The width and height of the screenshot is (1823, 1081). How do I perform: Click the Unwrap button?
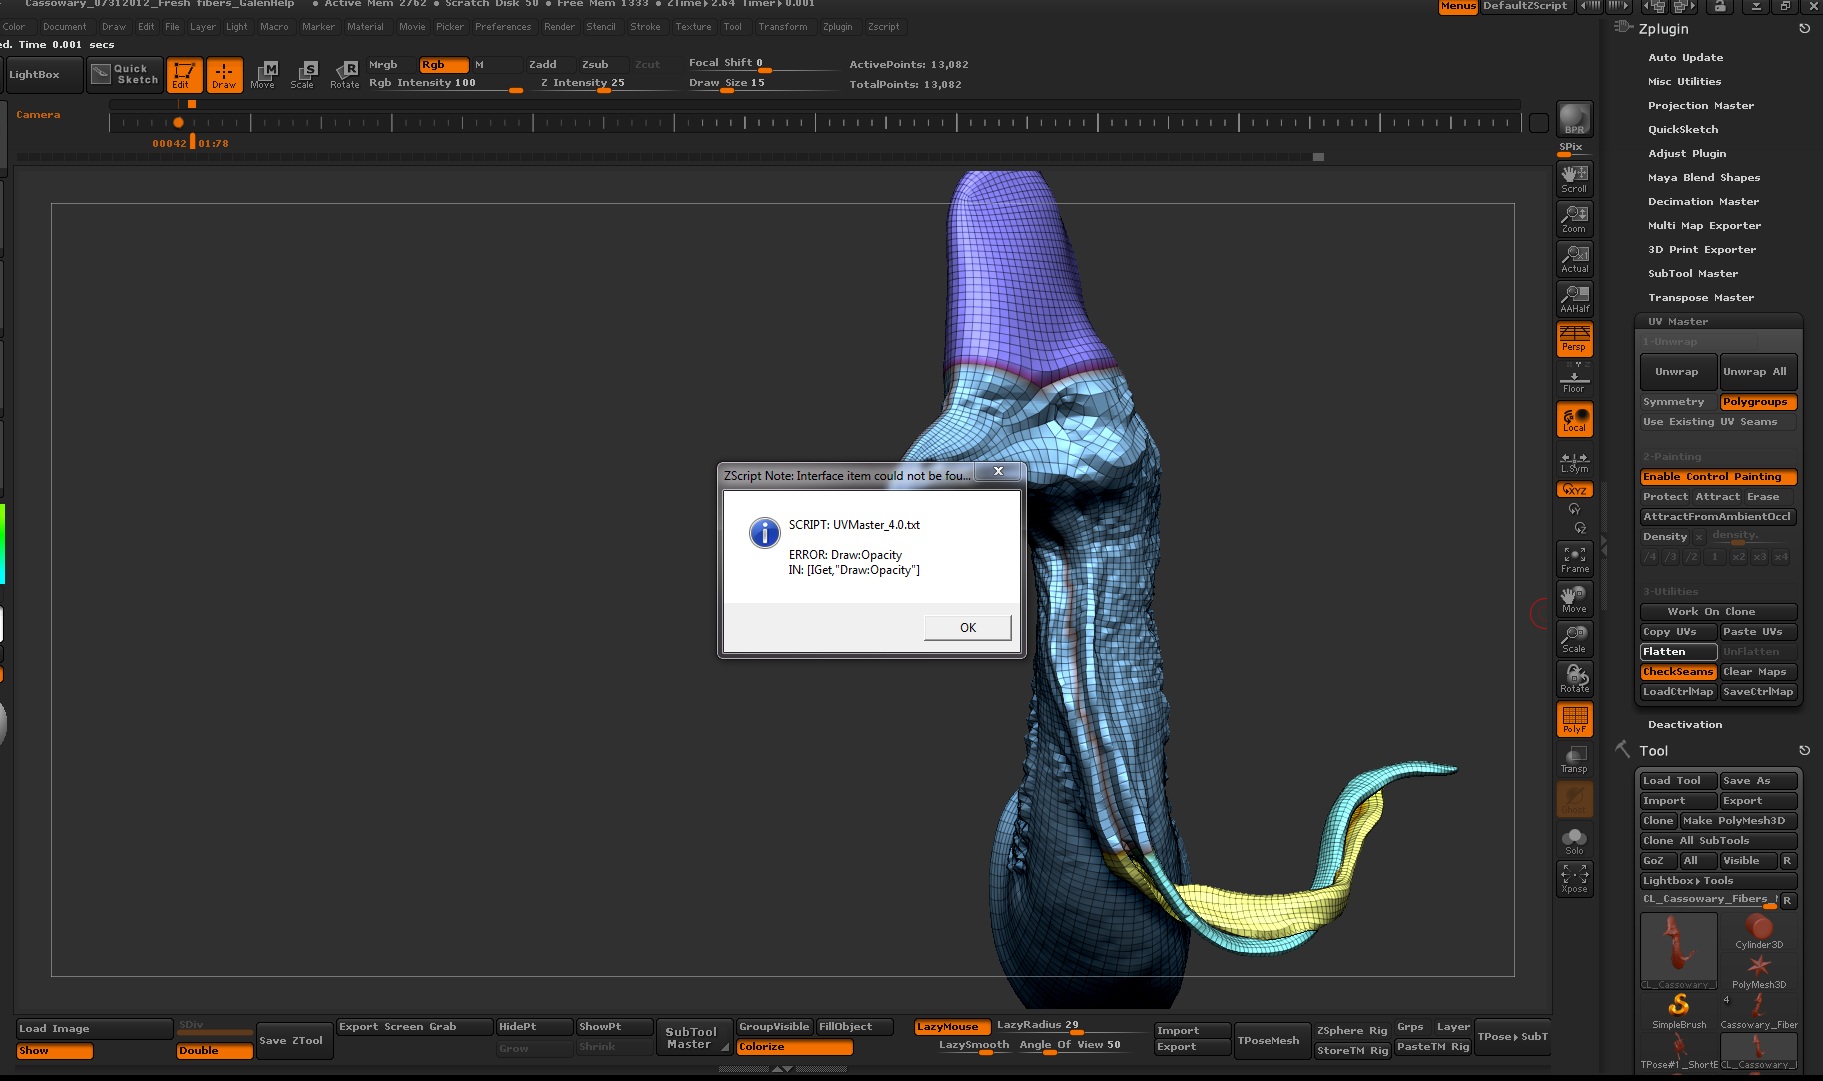point(1678,372)
